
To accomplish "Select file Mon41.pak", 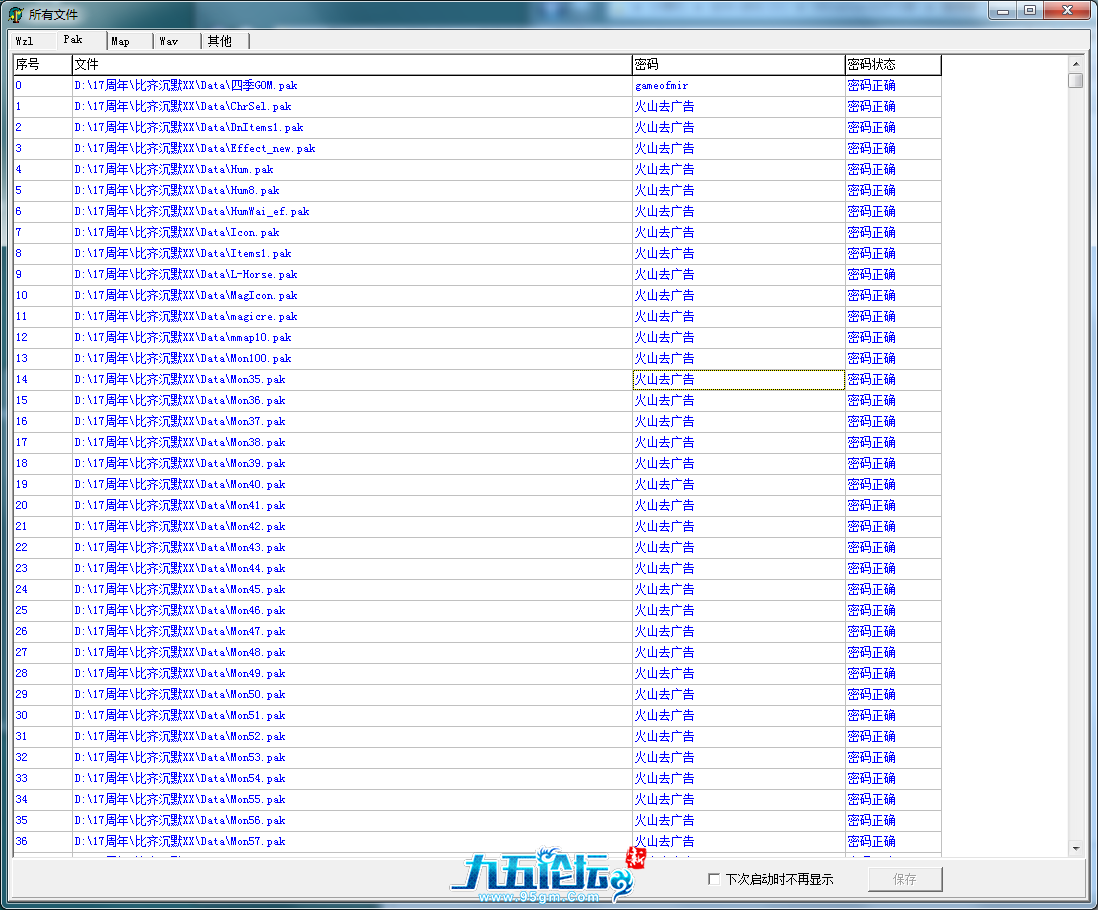I will click(x=352, y=505).
